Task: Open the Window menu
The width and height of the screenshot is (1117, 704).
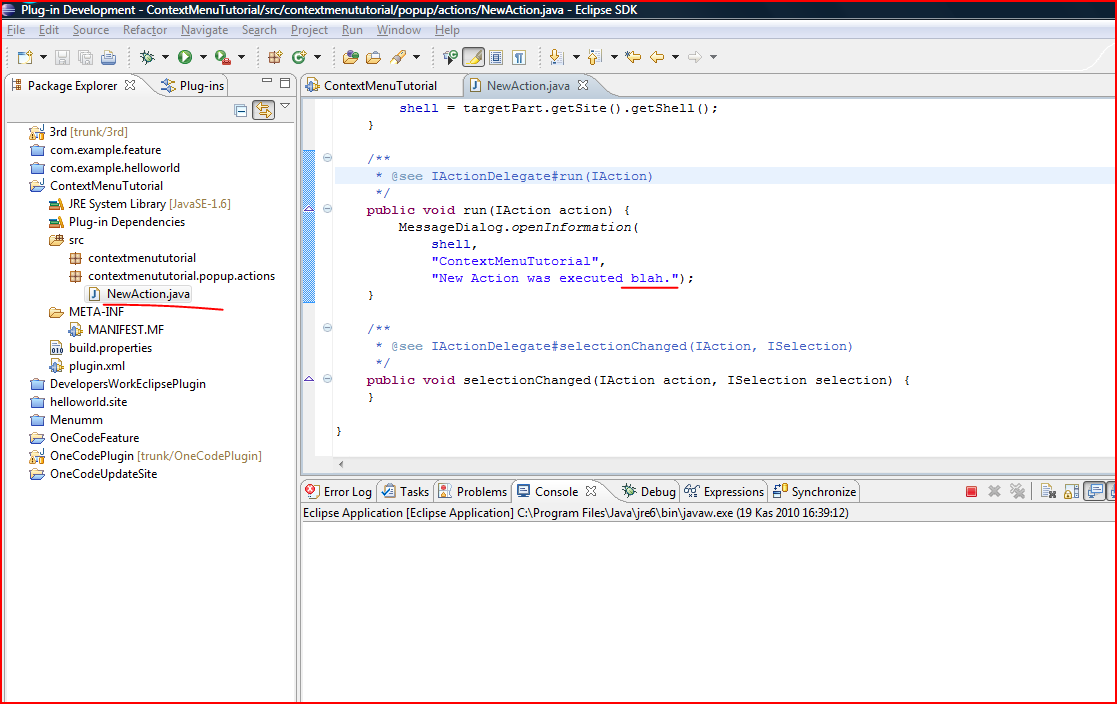Action: [x=399, y=30]
